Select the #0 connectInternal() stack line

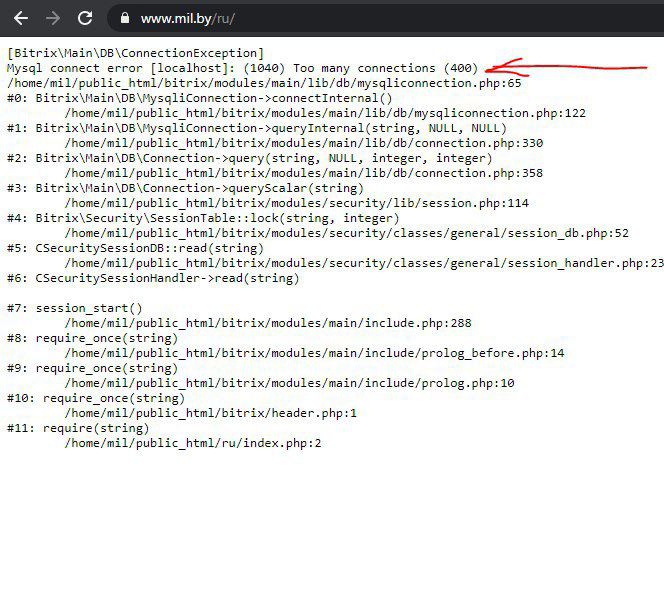click(x=199, y=98)
